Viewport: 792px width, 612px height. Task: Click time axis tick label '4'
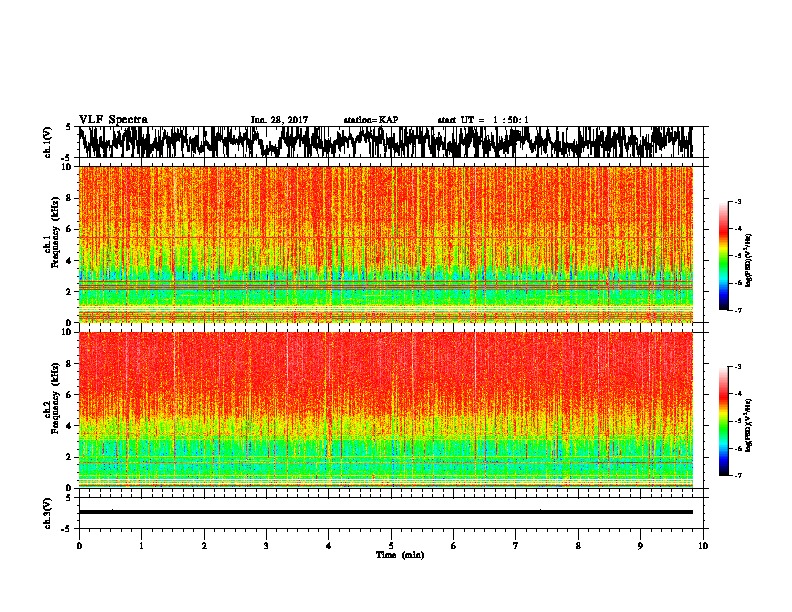[329, 546]
